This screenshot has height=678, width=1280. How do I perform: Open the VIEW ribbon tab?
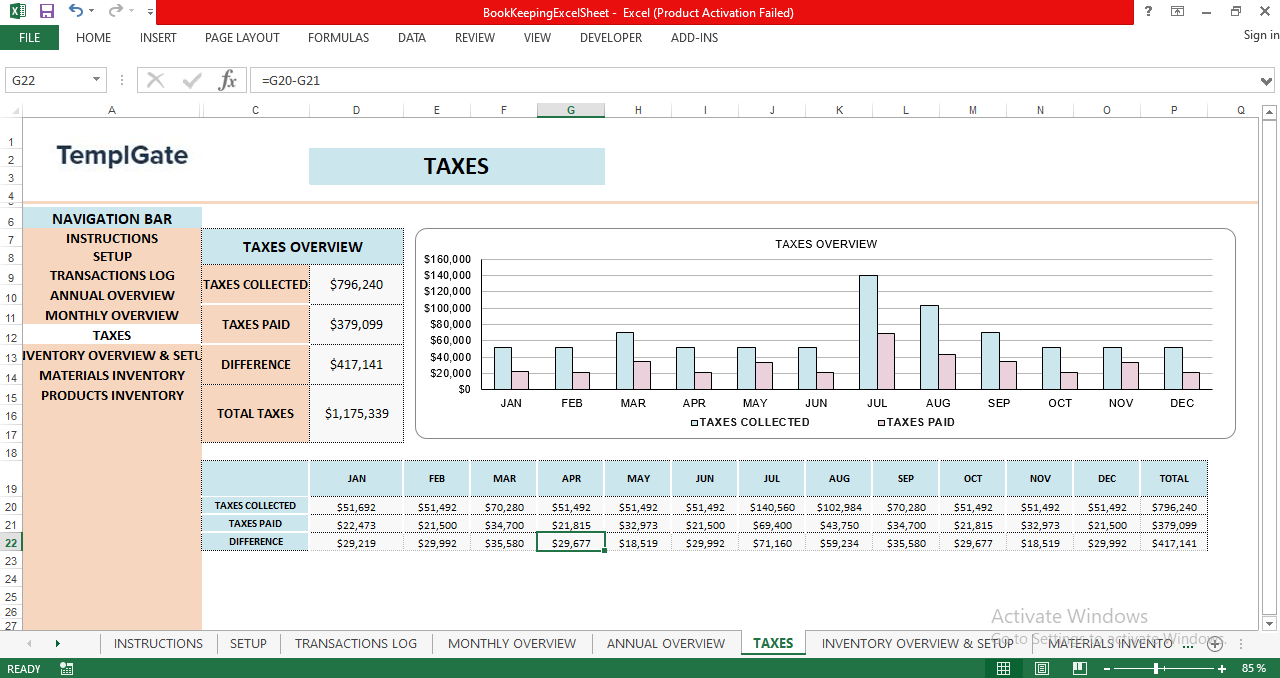coord(537,38)
